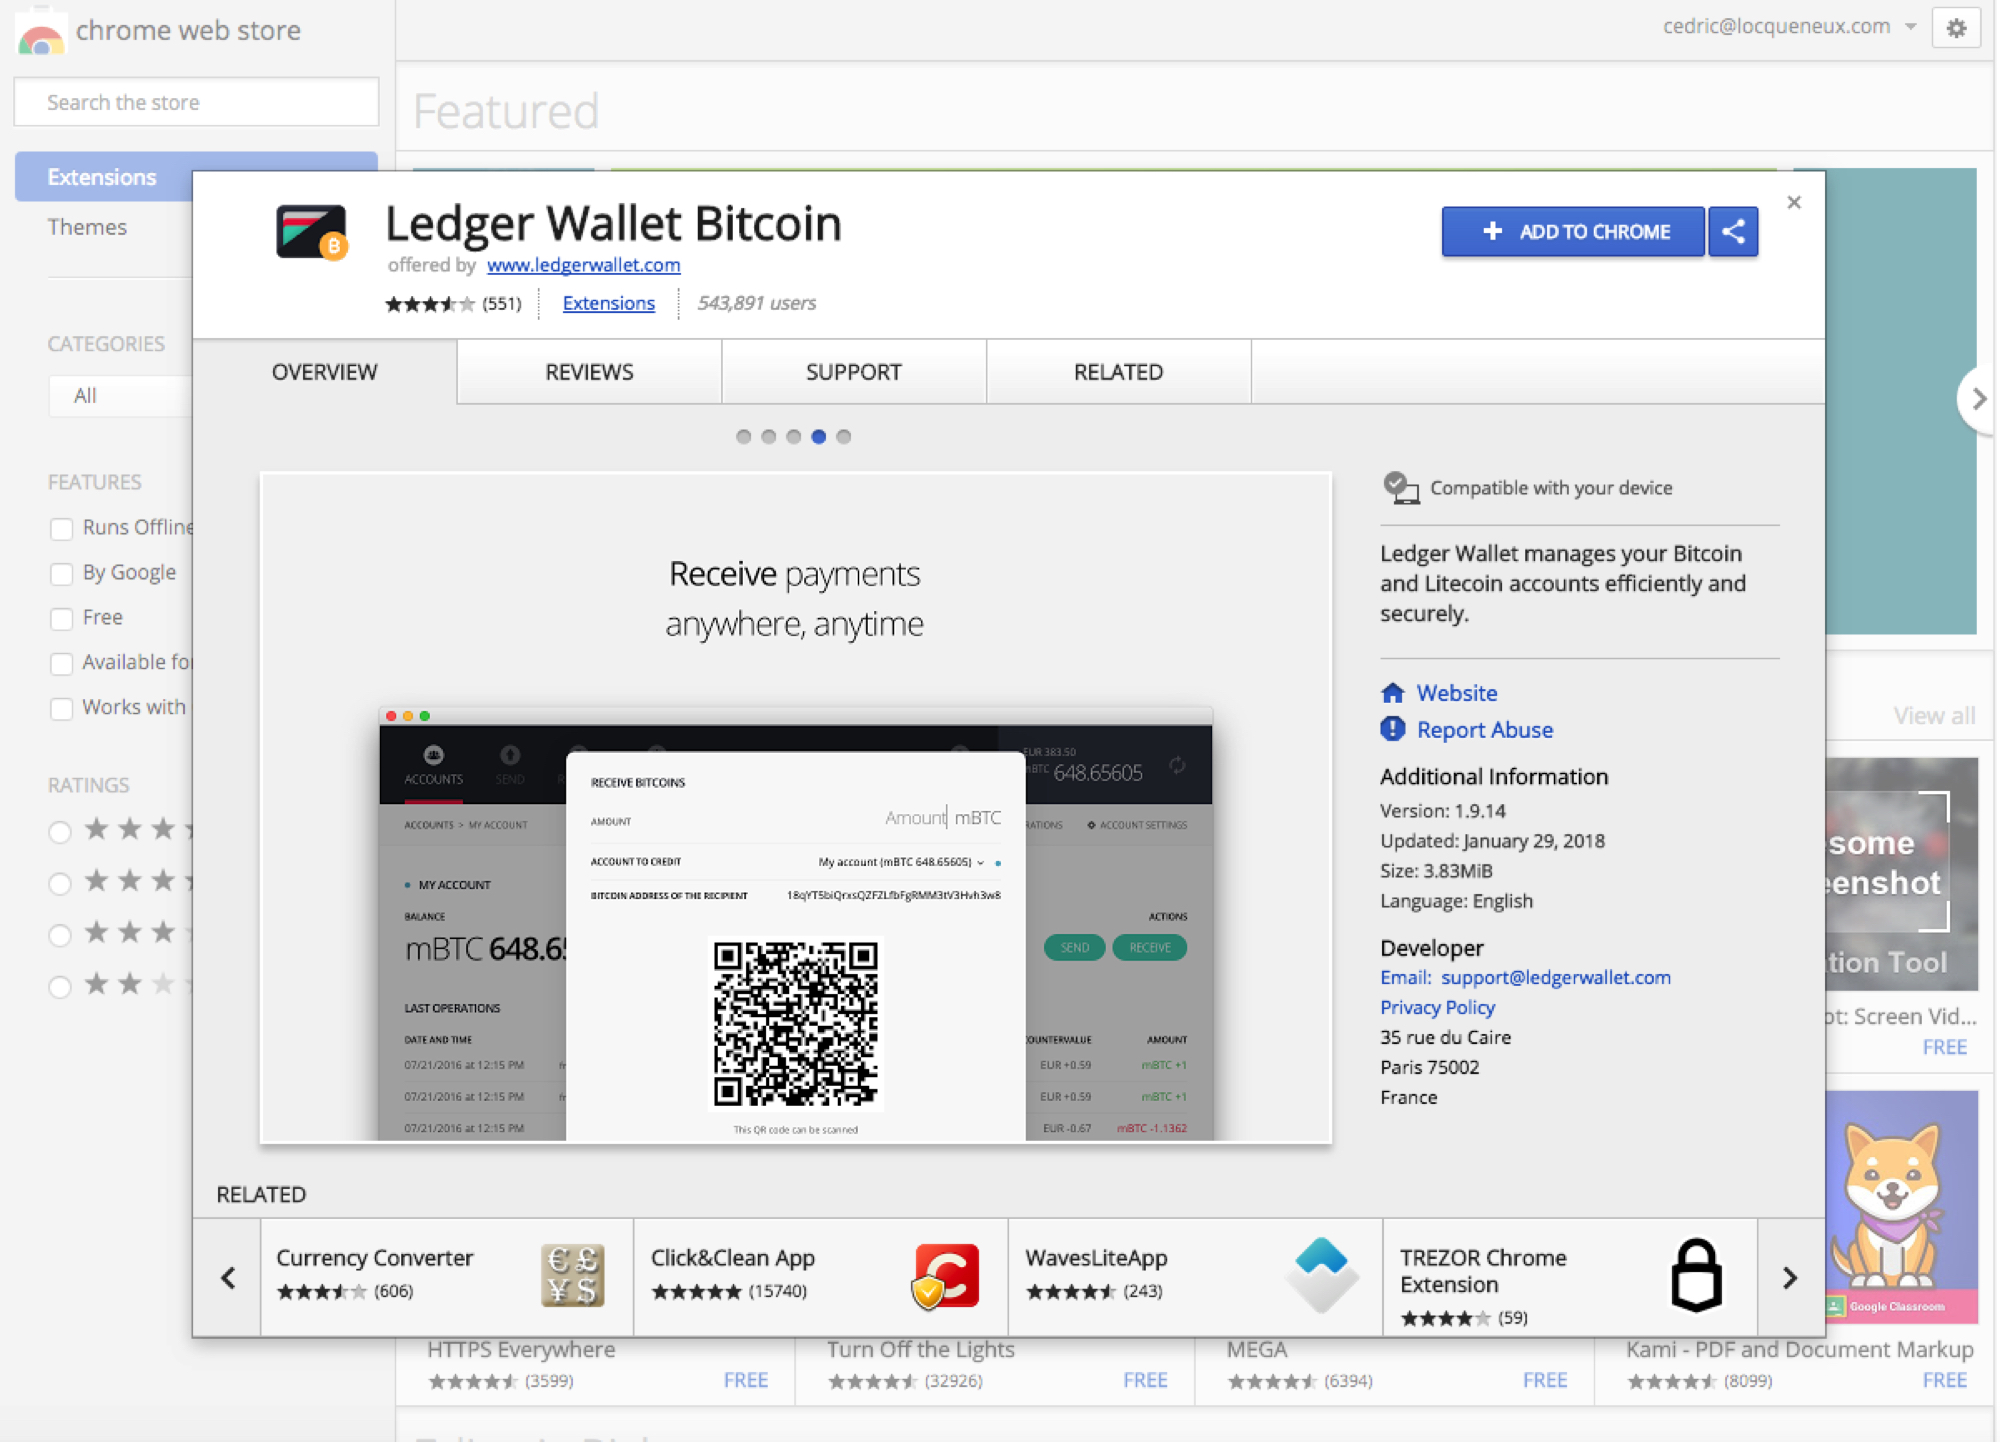Advance the Featured carousel with right arrow
This screenshot has width=2000, height=1442.
(1978, 398)
